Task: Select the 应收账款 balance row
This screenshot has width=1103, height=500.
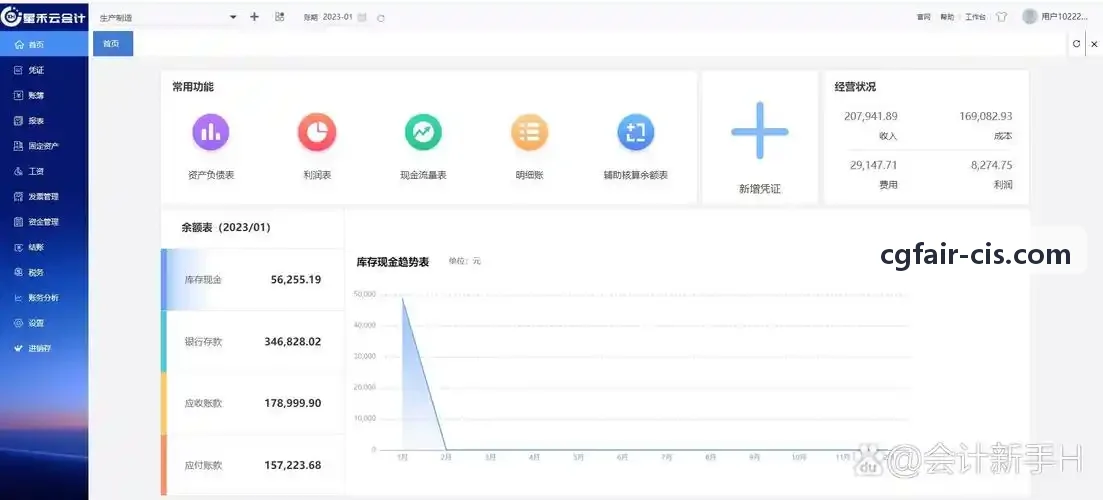Action: click(253, 403)
